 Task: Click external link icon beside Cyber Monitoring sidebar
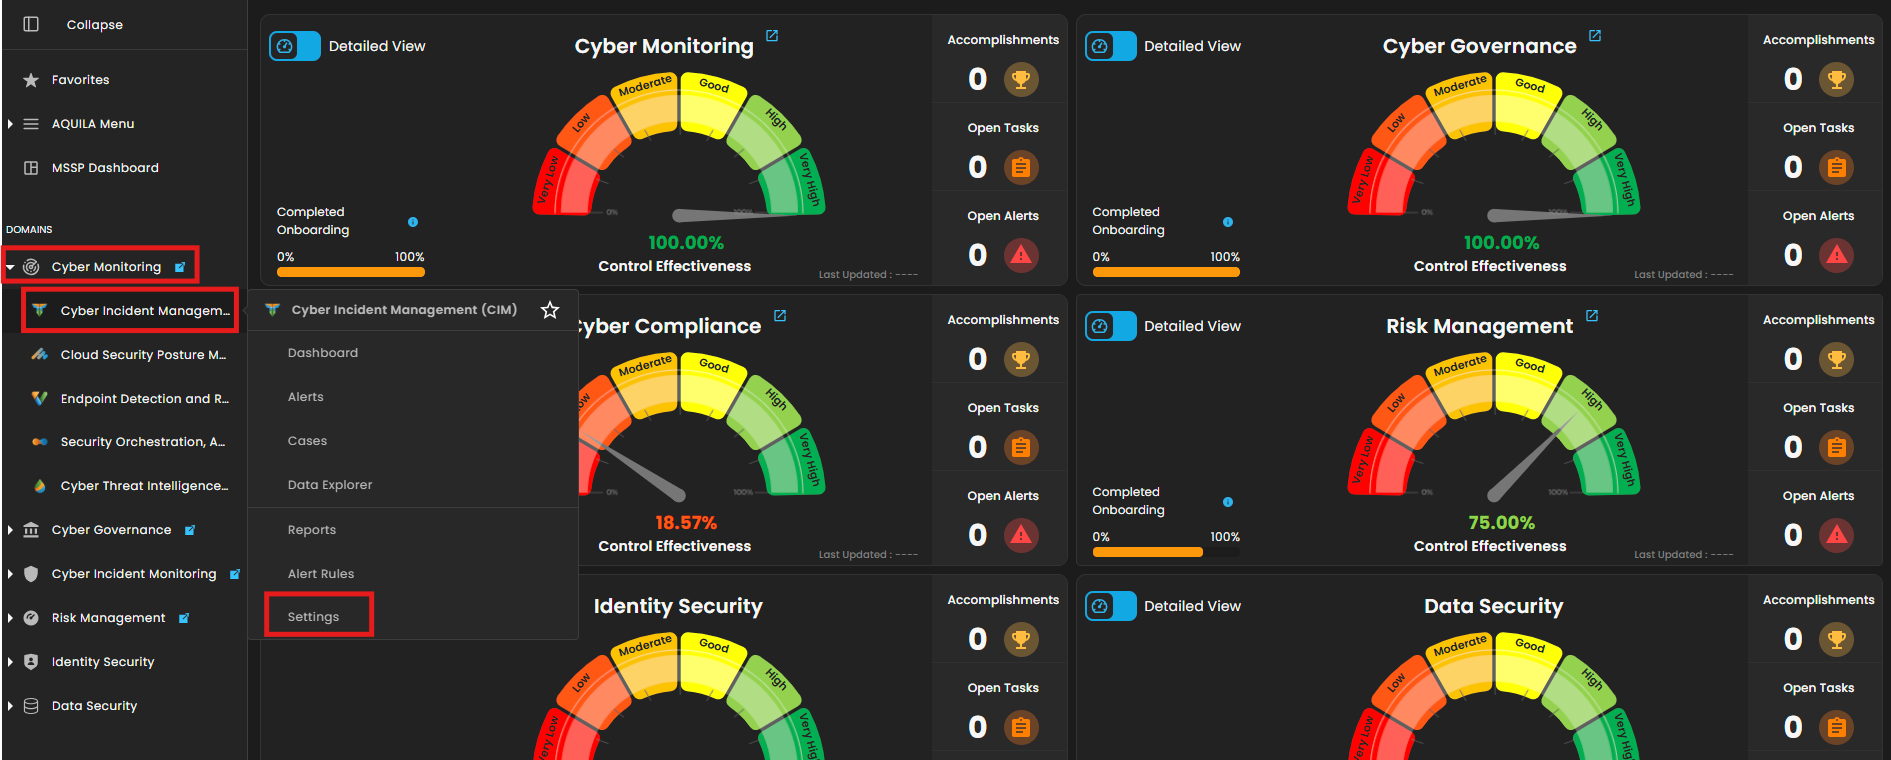[180, 267]
